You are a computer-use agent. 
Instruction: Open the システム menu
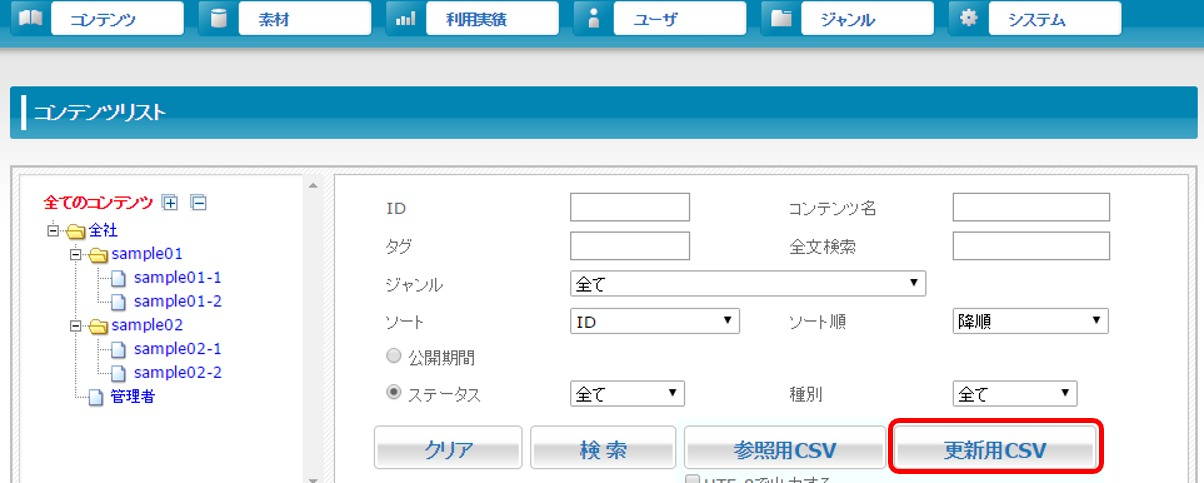click(x=1054, y=18)
